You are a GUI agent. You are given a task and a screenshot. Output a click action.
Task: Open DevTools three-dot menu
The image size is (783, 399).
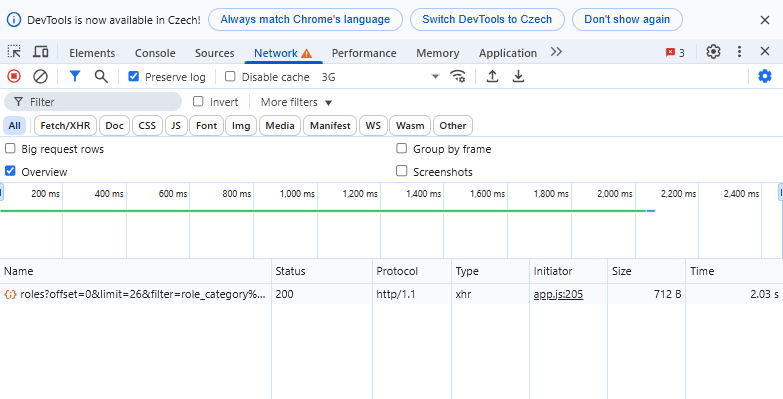click(x=740, y=51)
